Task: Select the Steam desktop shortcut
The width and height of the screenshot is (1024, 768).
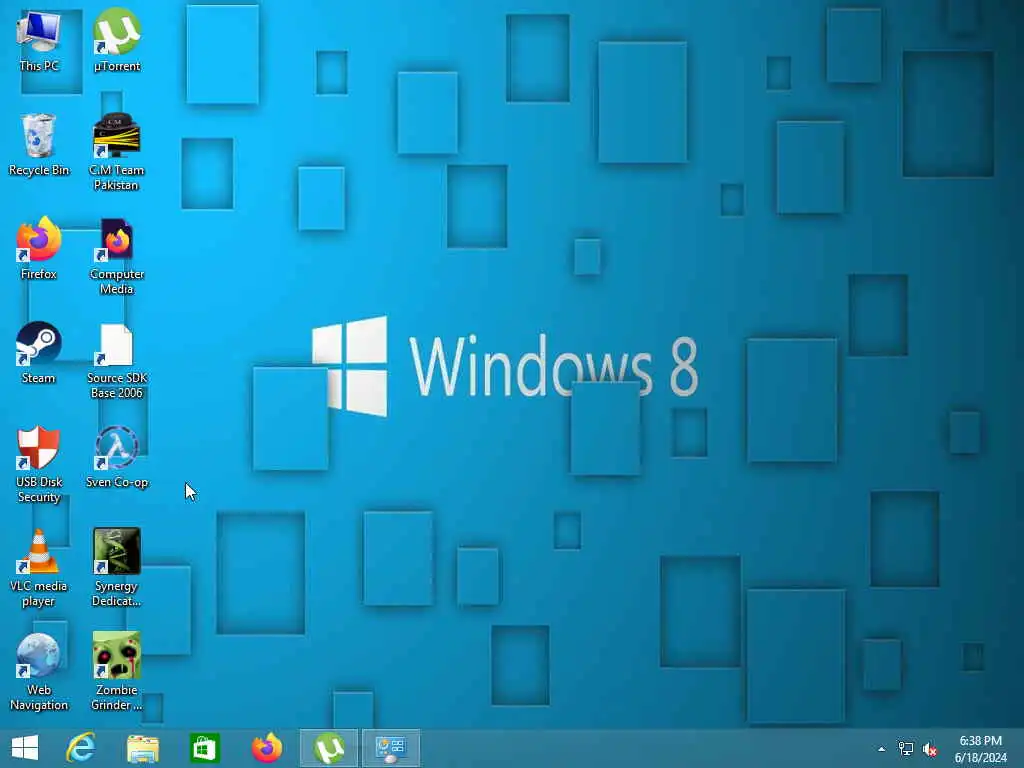Action: coord(39,353)
